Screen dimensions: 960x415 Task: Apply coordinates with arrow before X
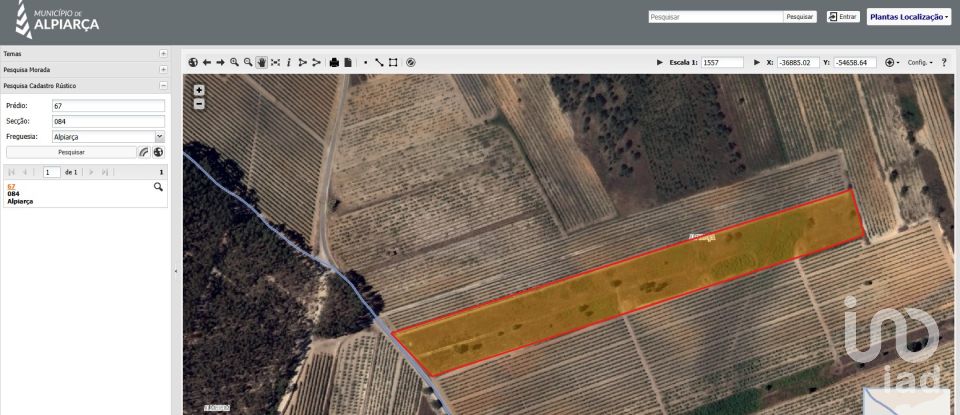click(757, 62)
